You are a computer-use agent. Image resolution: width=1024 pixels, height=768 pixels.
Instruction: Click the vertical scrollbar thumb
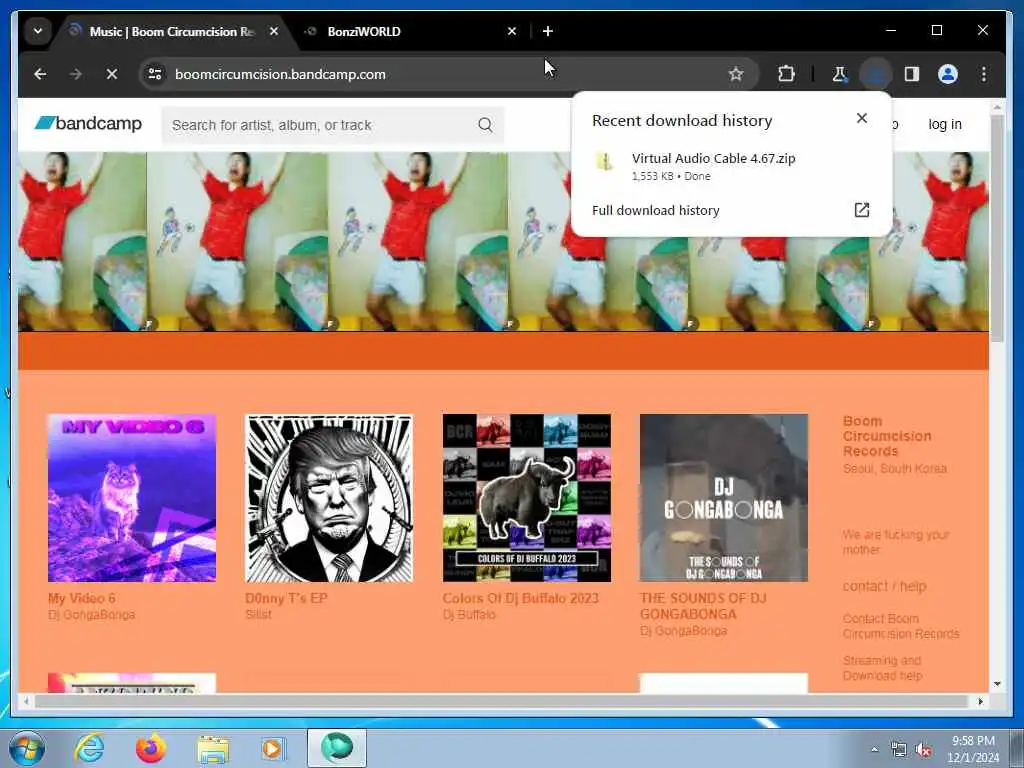(997, 229)
